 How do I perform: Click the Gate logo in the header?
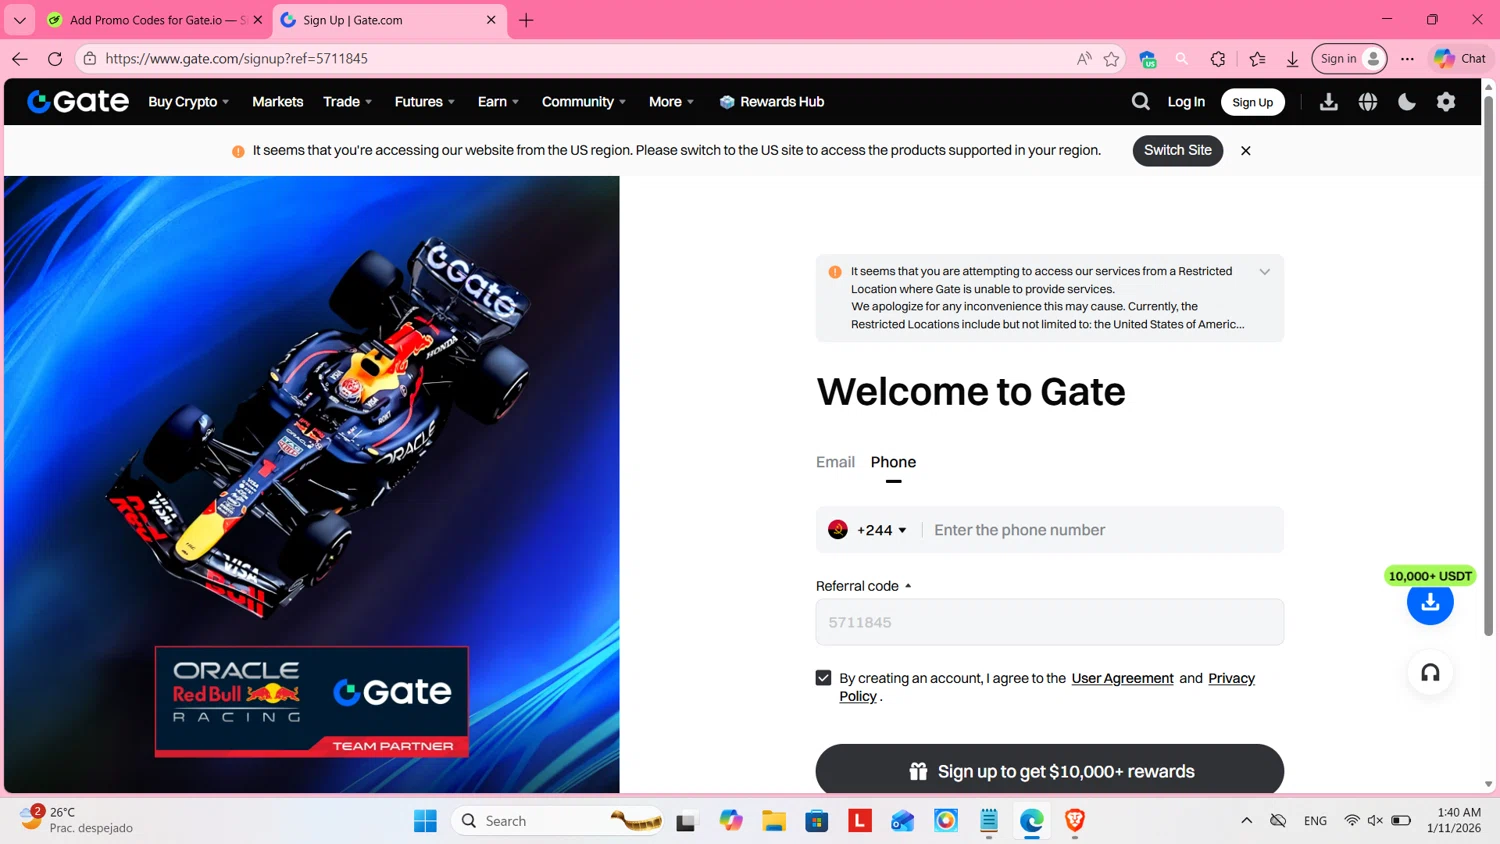[78, 102]
